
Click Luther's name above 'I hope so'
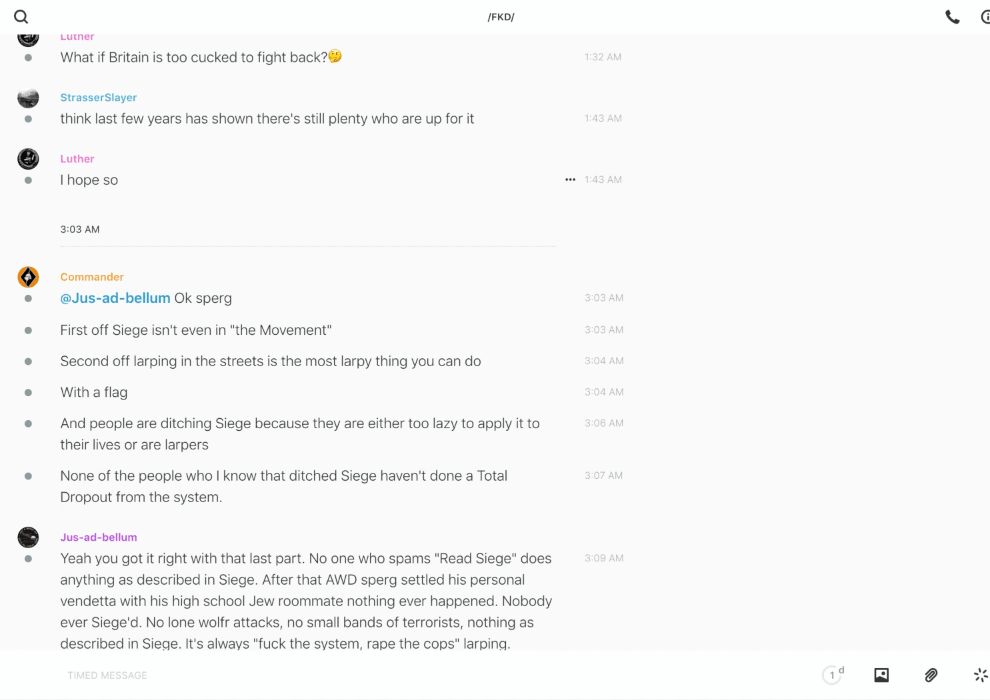[x=77, y=159]
